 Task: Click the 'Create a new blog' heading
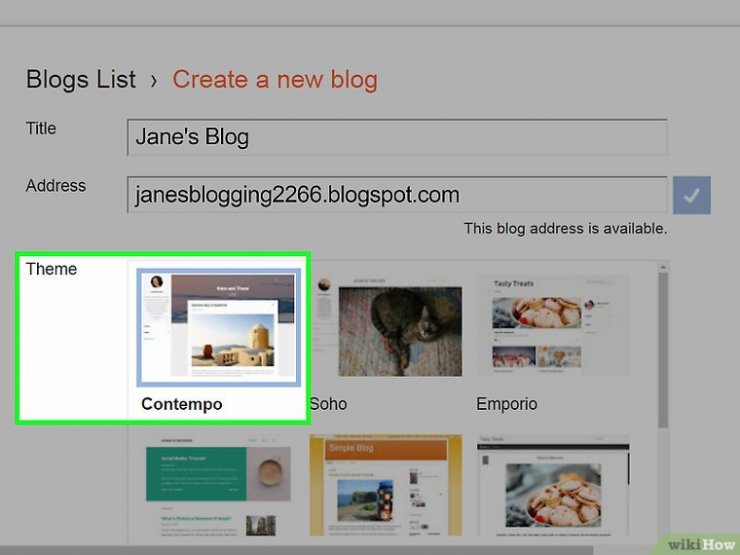tap(275, 79)
